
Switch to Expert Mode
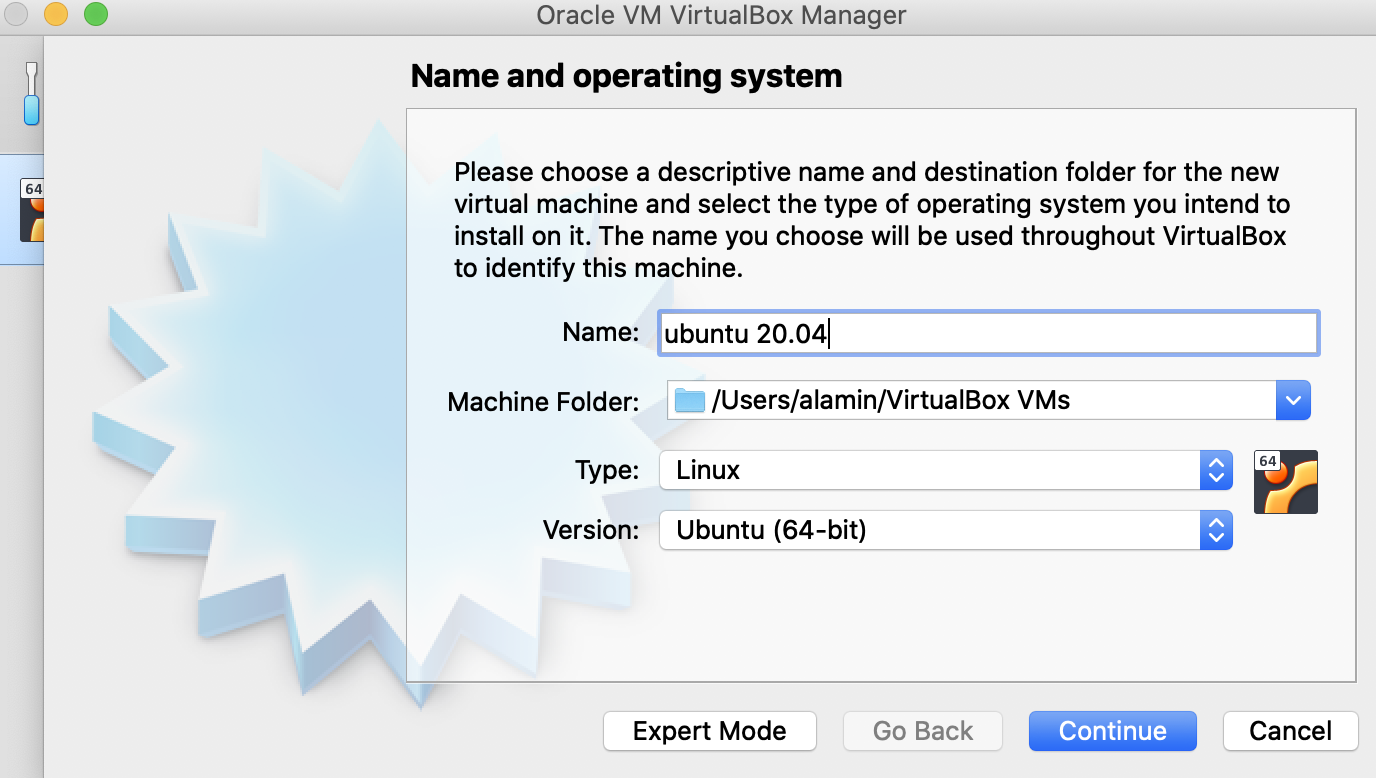click(710, 731)
